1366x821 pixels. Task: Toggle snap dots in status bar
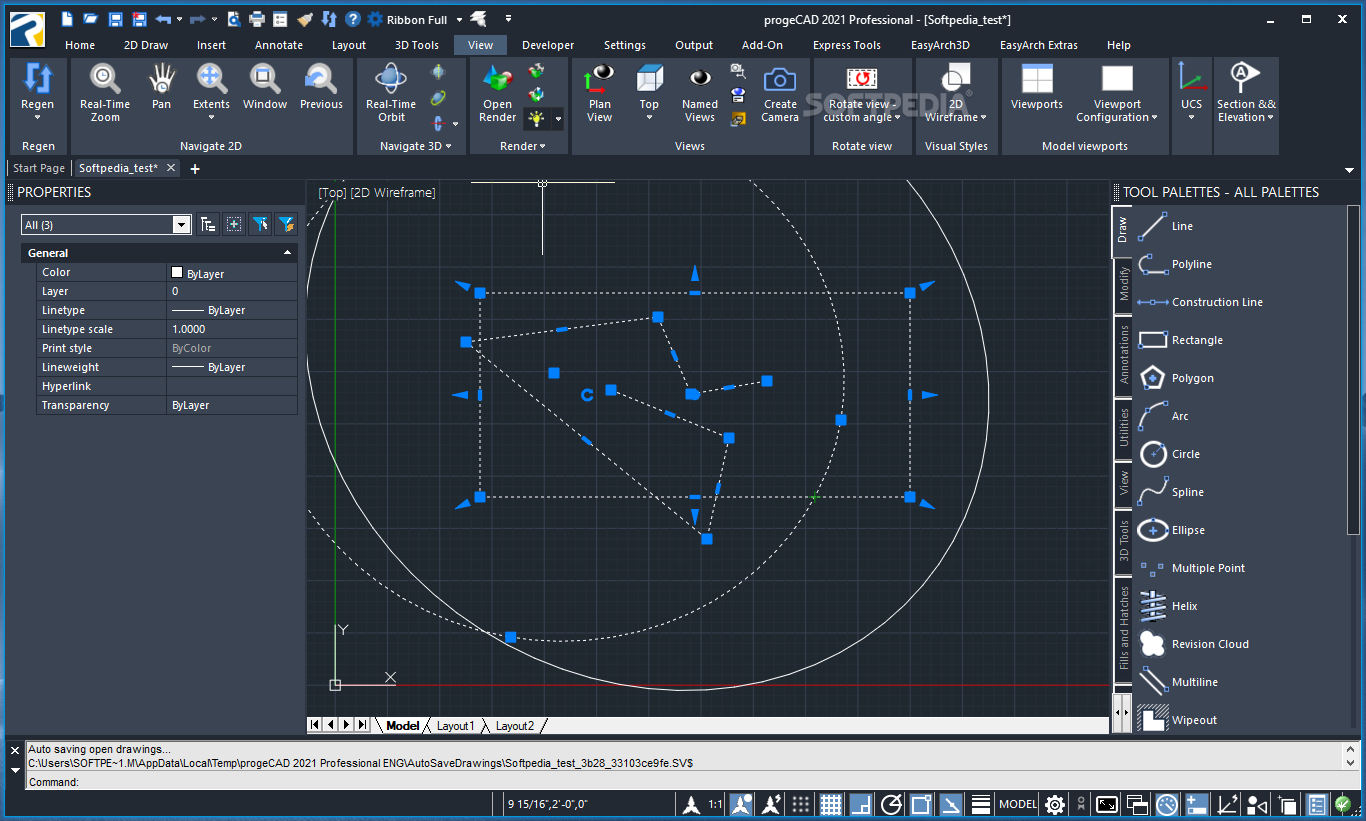[x=801, y=804]
